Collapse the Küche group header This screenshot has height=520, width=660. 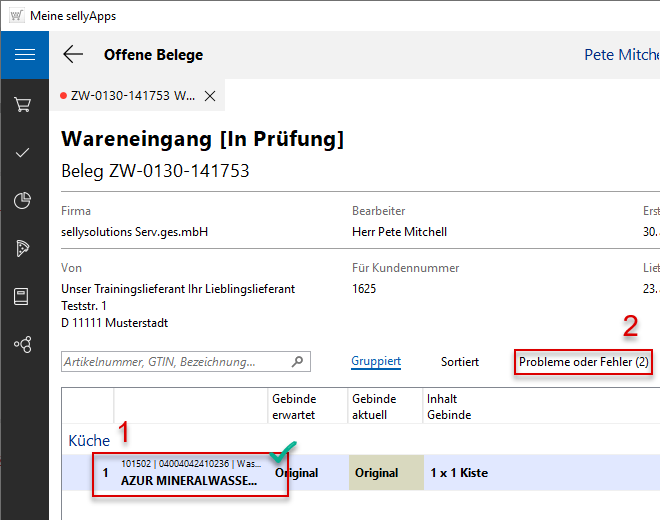pos(89,440)
